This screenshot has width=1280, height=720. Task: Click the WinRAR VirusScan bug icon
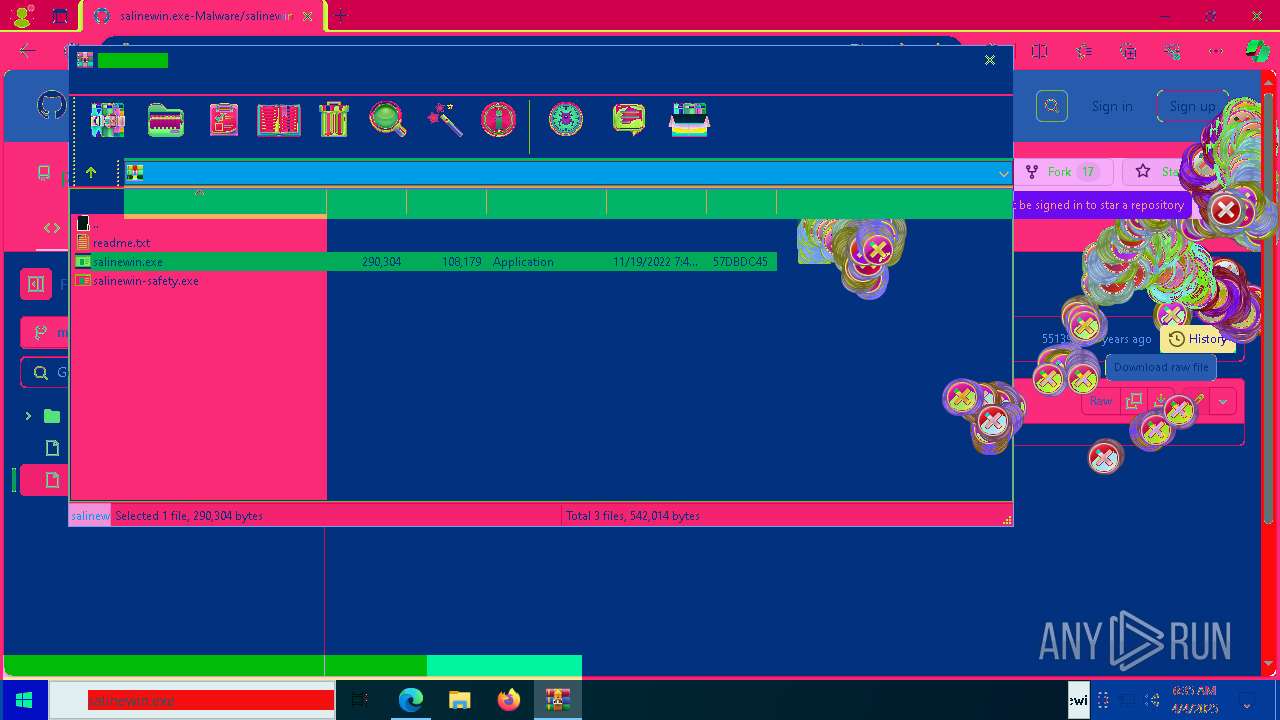click(x=566, y=120)
